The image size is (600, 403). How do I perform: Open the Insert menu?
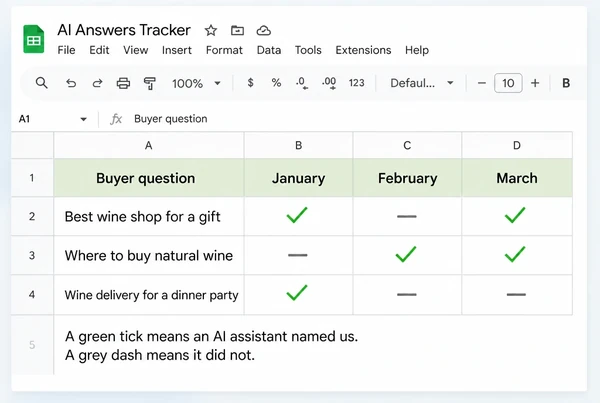tap(176, 50)
